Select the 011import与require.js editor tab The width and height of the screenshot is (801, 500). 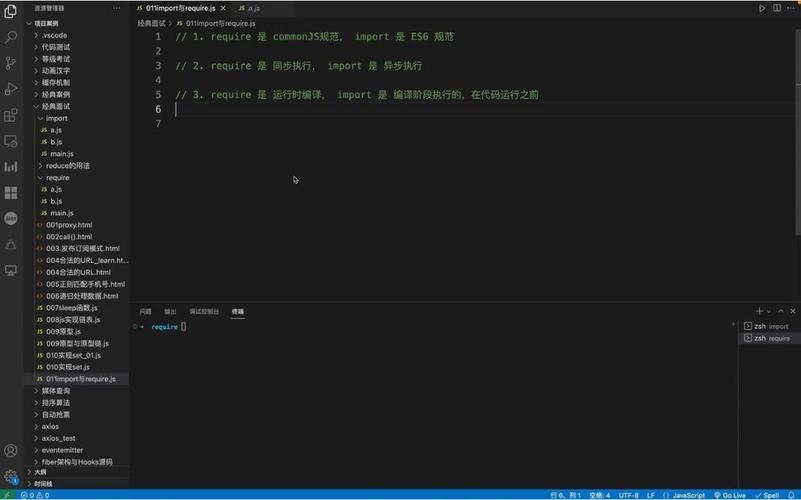click(x=181, y=8)
